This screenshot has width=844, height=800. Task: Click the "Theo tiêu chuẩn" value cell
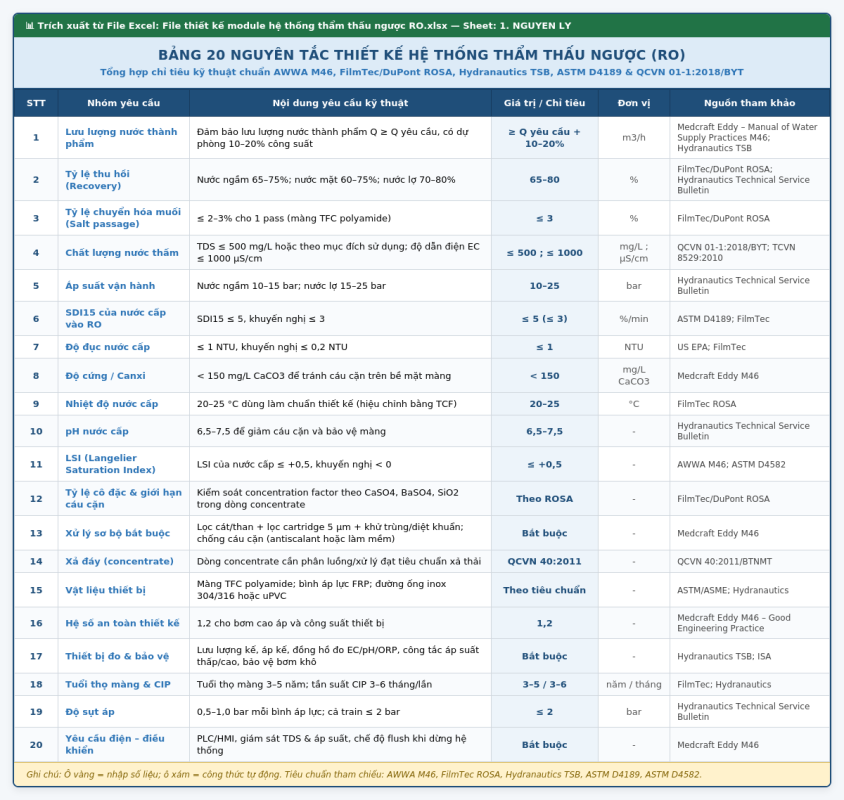point(545,590)
